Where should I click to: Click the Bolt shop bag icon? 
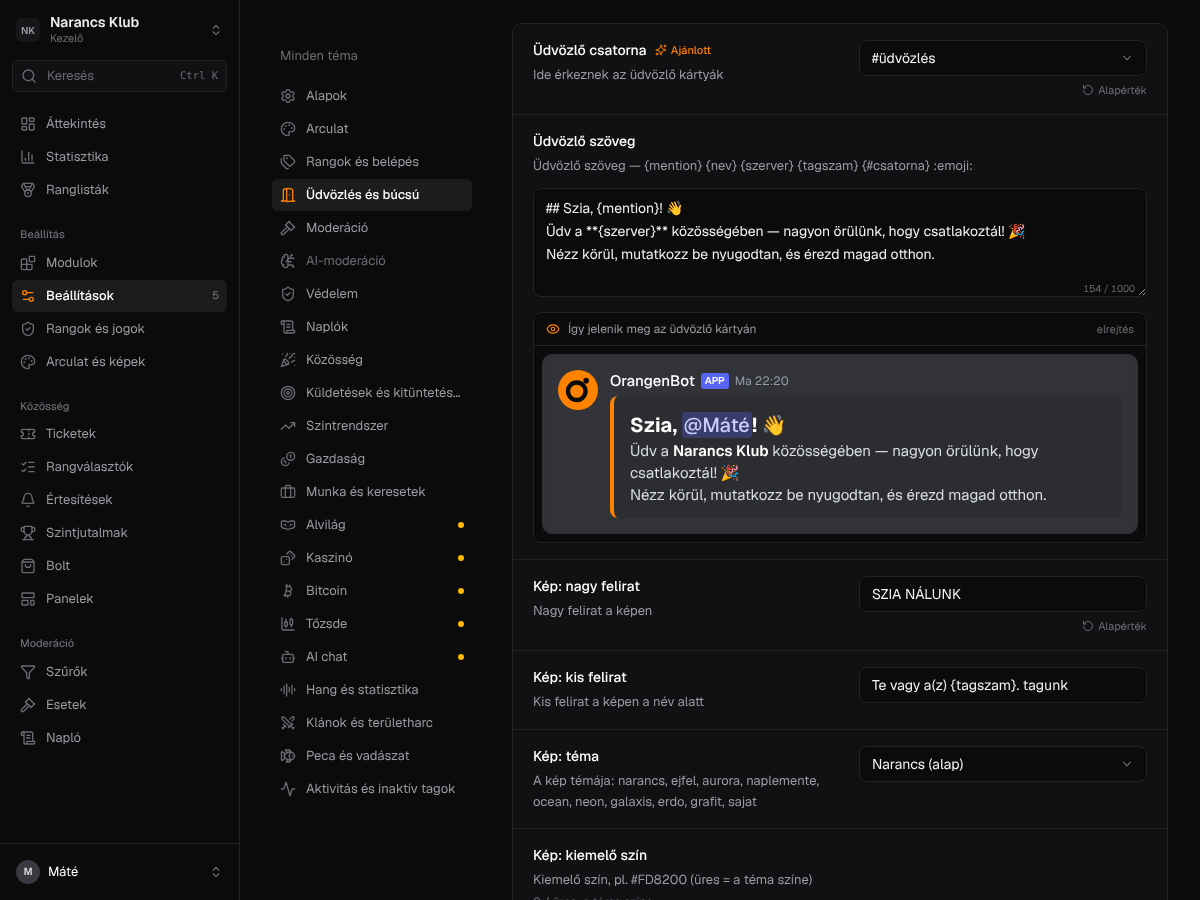click(28, 566)
